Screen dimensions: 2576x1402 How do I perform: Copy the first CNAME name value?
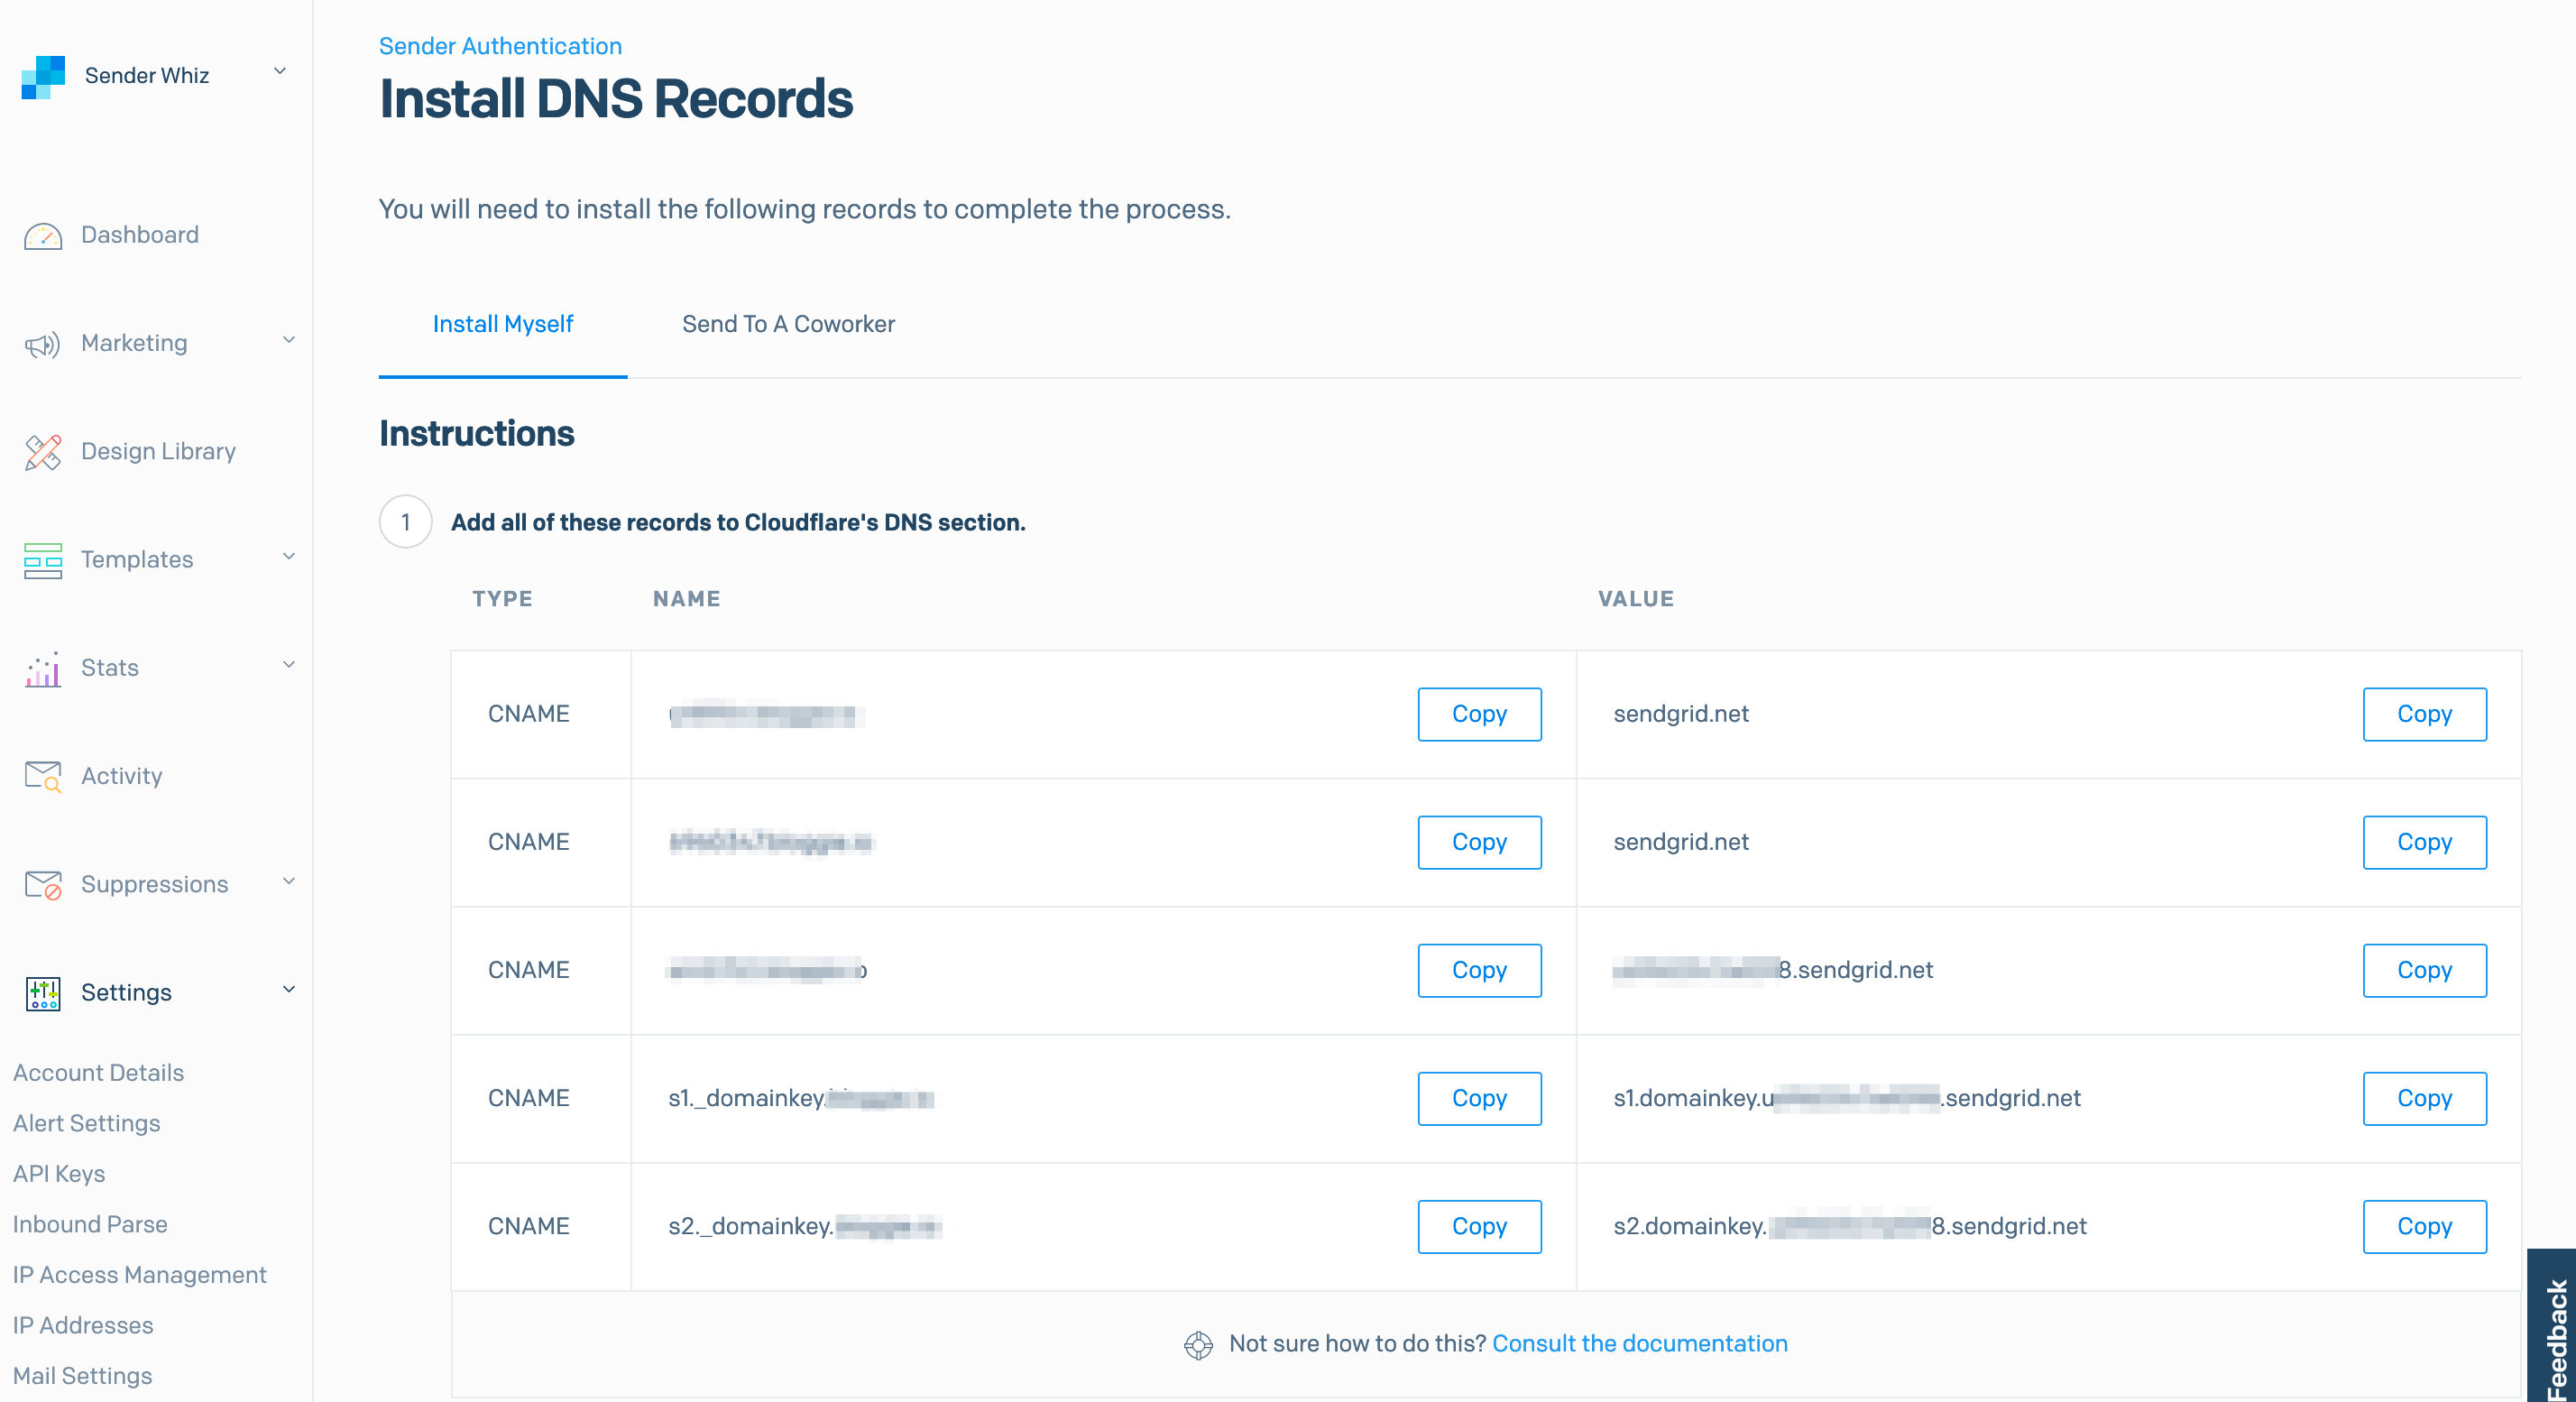[1477, 713]
